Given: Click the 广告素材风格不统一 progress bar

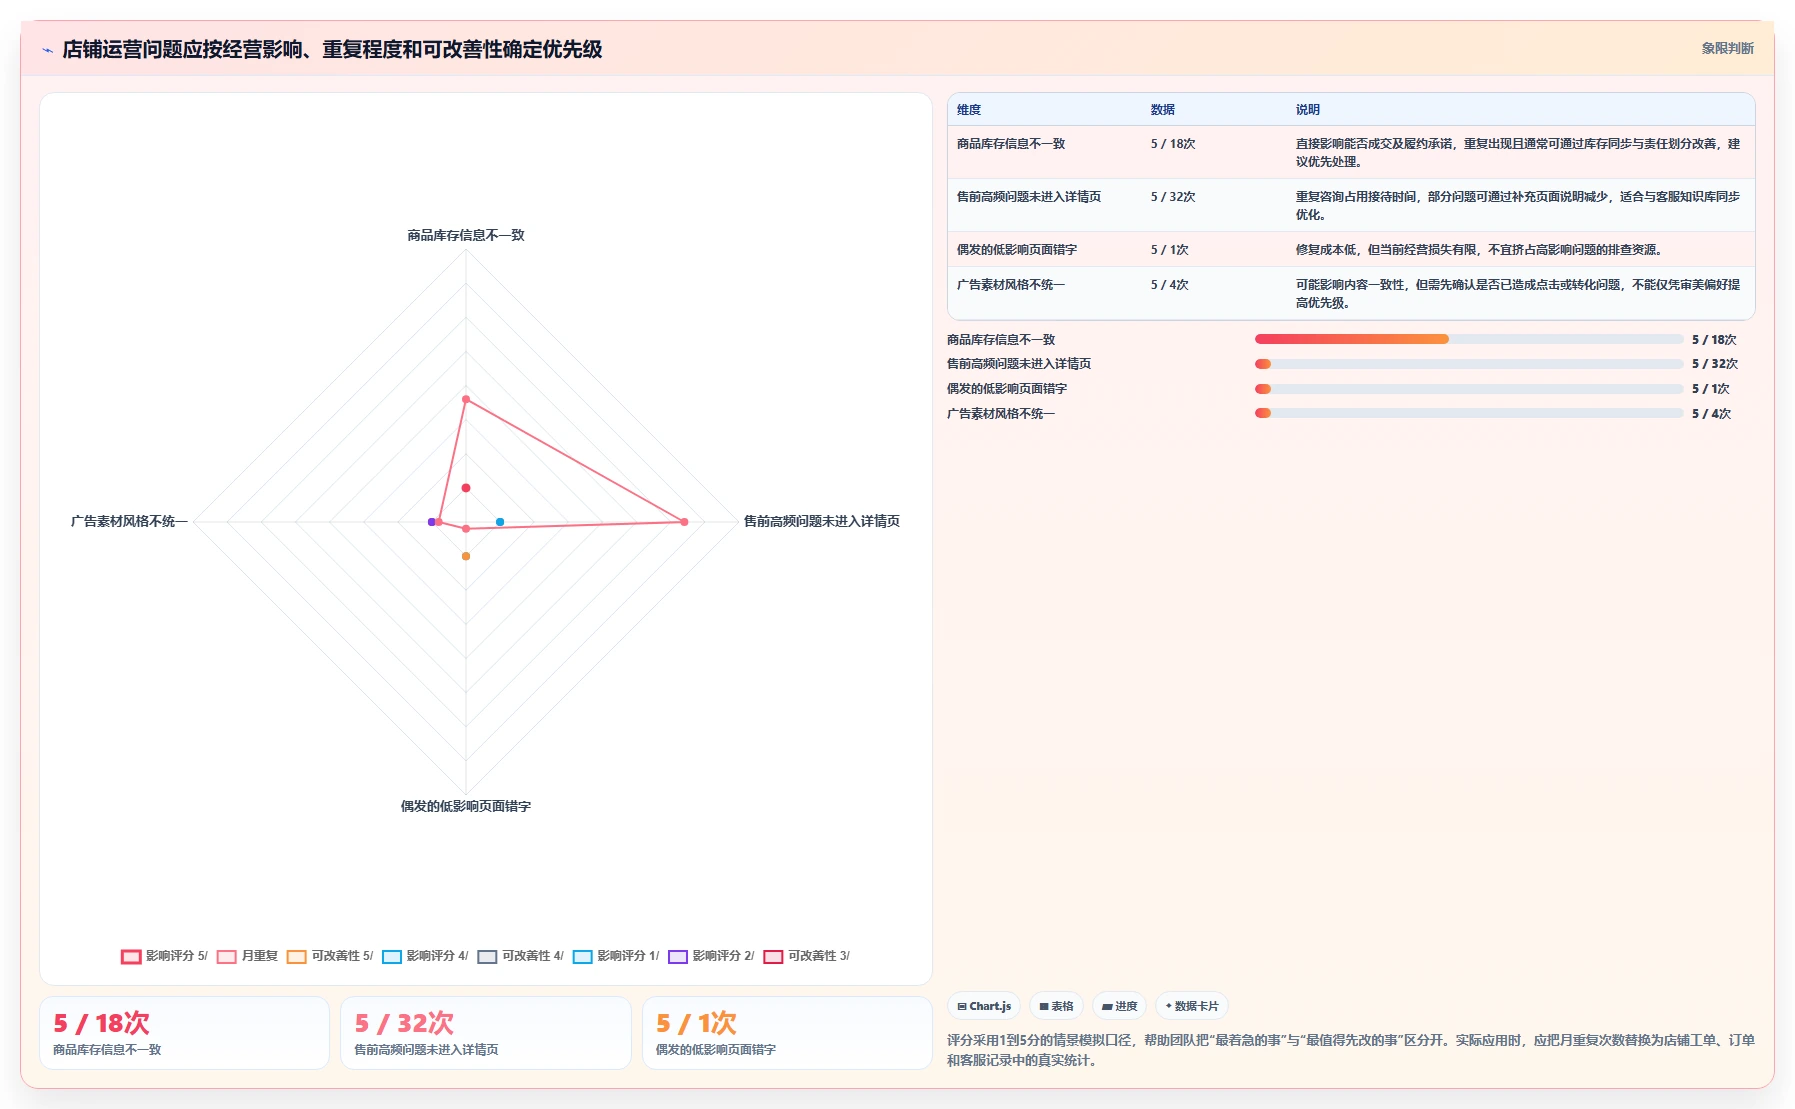Looking at the screenshot, I should tap(1469, 413).
